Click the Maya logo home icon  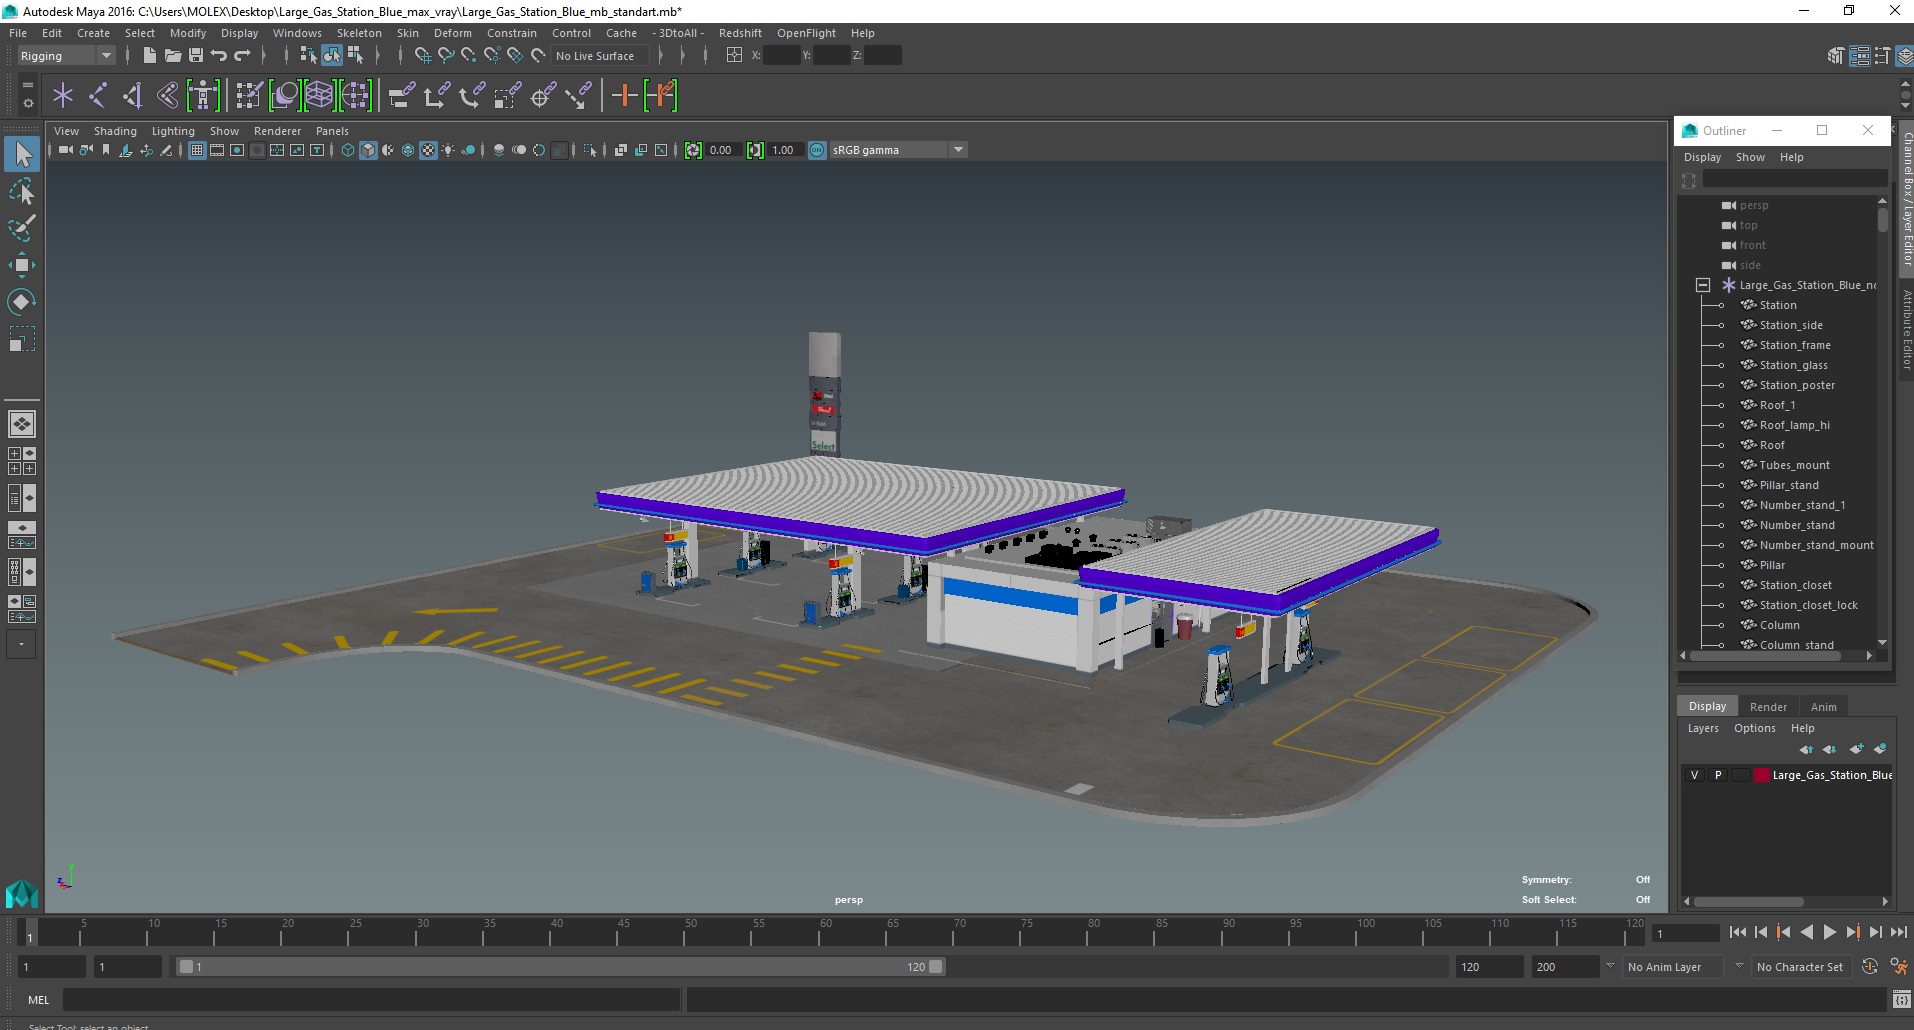coord(22,893)
